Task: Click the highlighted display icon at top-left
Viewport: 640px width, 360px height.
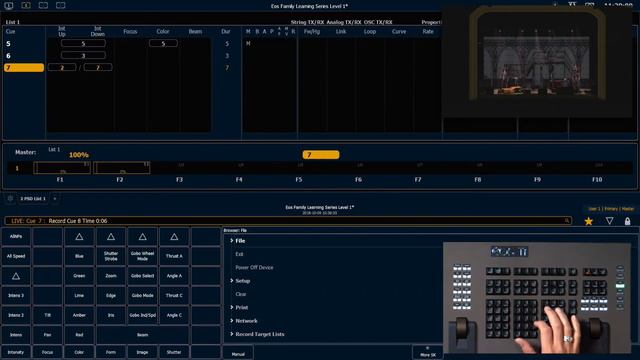Action: point(9,5)
